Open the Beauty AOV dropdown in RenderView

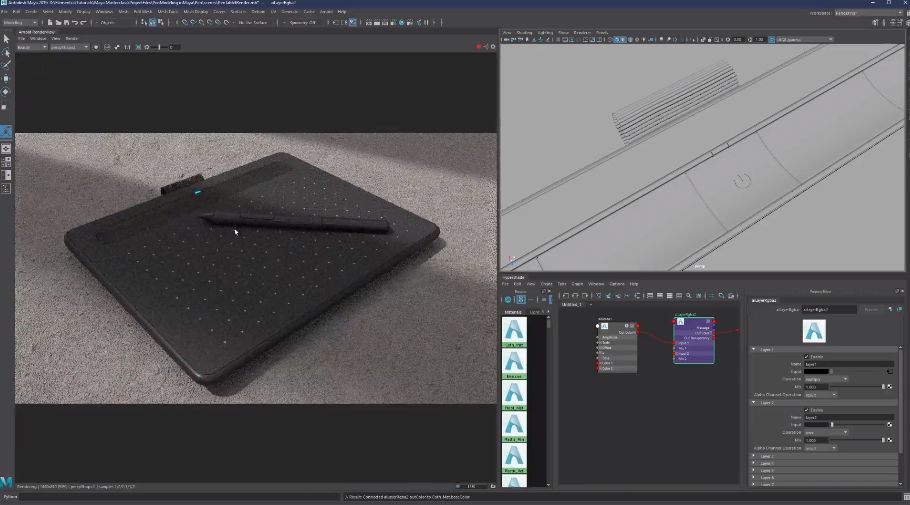click(x=31, y=47)
